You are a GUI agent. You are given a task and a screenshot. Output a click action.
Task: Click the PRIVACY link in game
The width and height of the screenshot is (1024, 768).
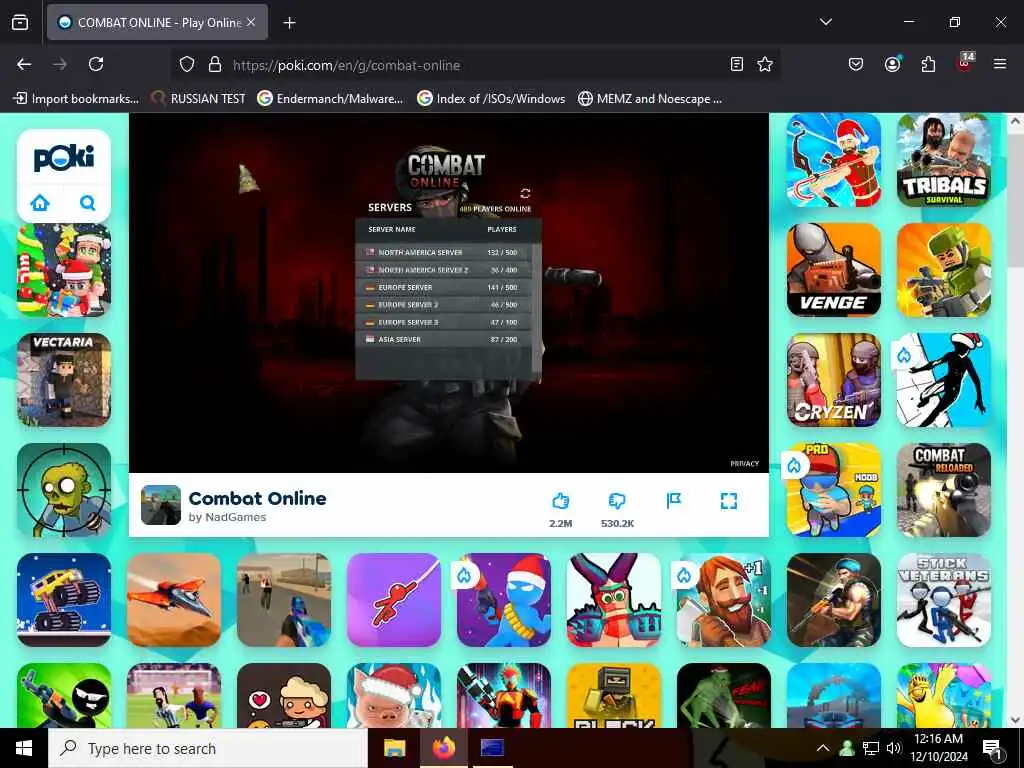pos(744,464)
